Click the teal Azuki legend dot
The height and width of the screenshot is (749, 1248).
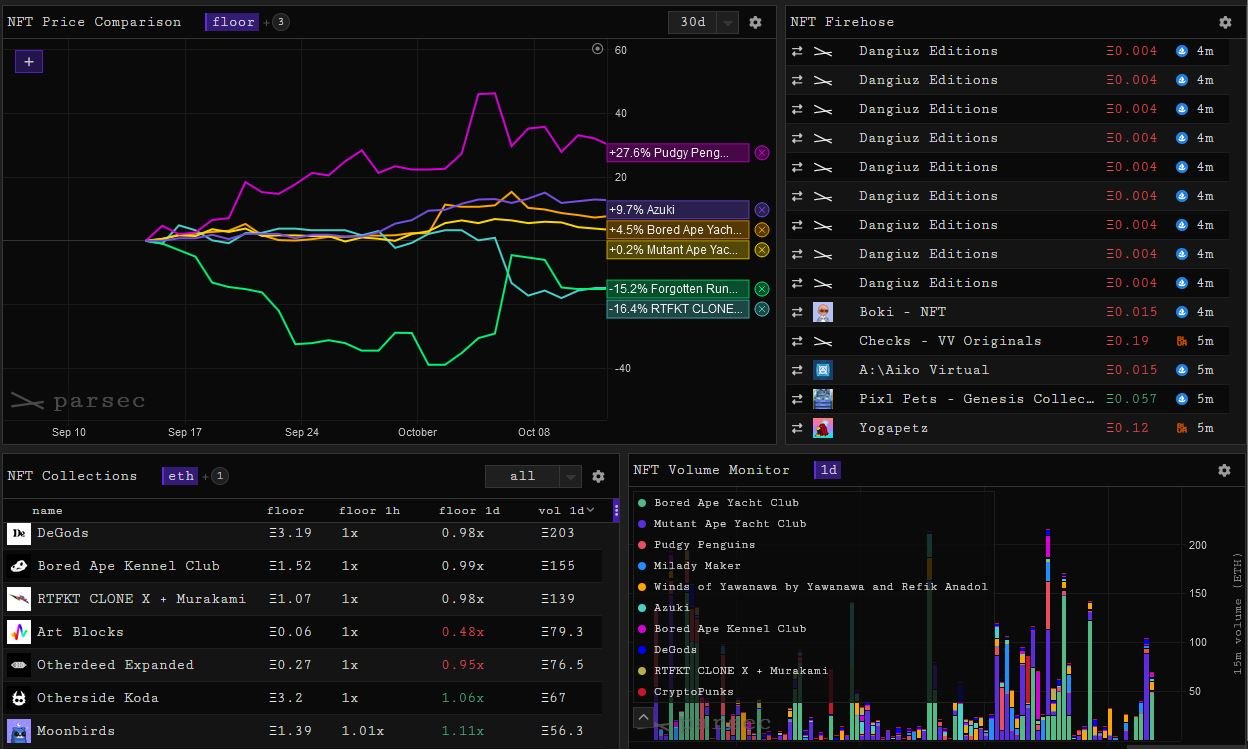tap(642, 608)
